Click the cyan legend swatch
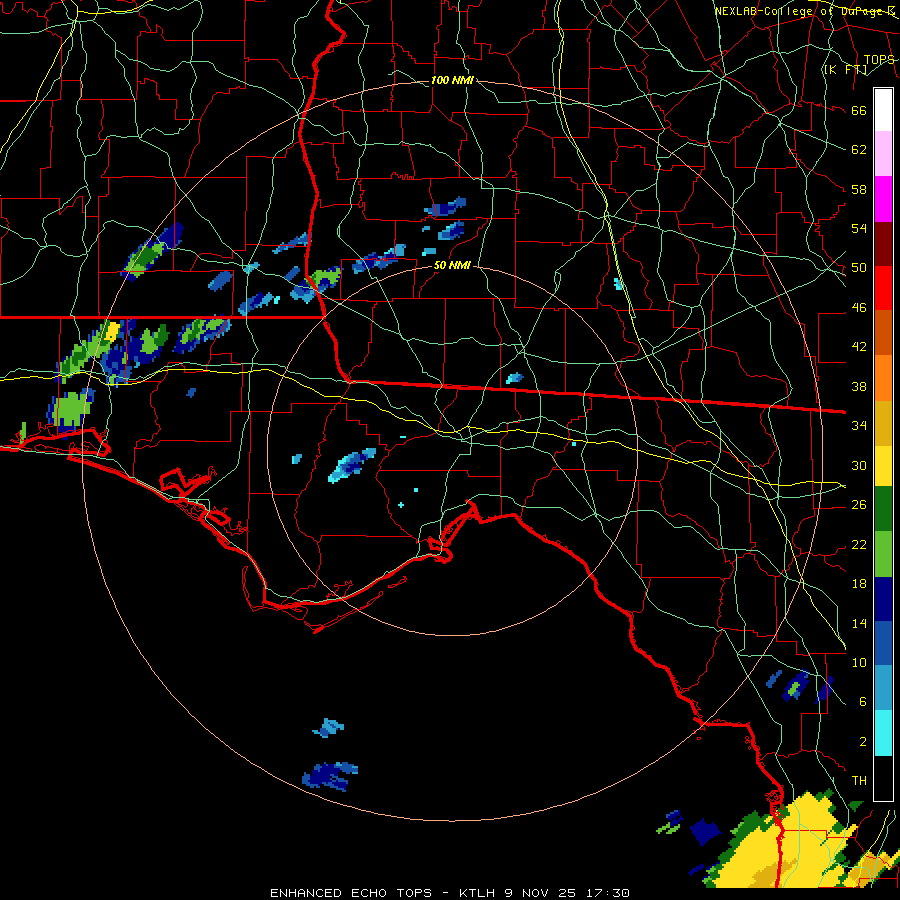Screen dimensions: 900x900 click(x=883, y=733)
